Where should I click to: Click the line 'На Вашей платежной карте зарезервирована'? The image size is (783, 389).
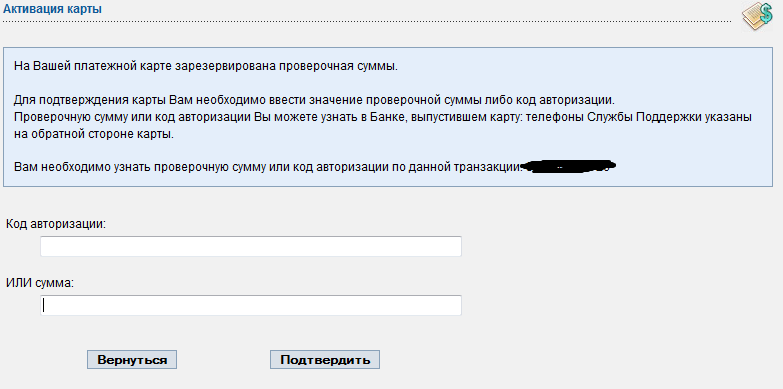pyautogui.click(x=206, y=66)
